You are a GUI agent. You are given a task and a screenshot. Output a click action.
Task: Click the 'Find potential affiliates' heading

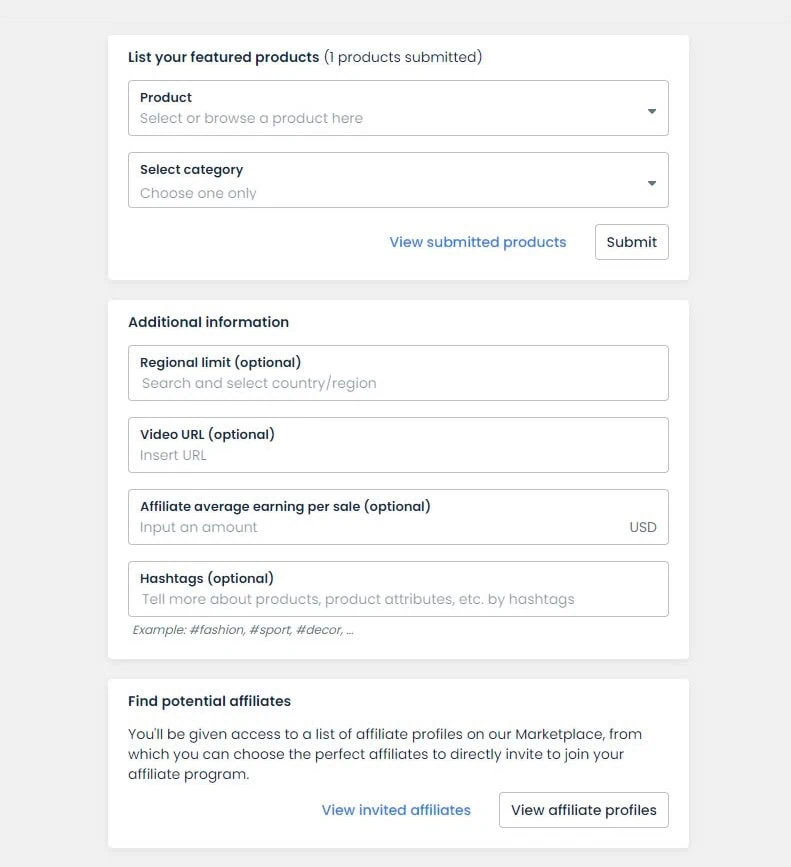[x=209, y=701]
